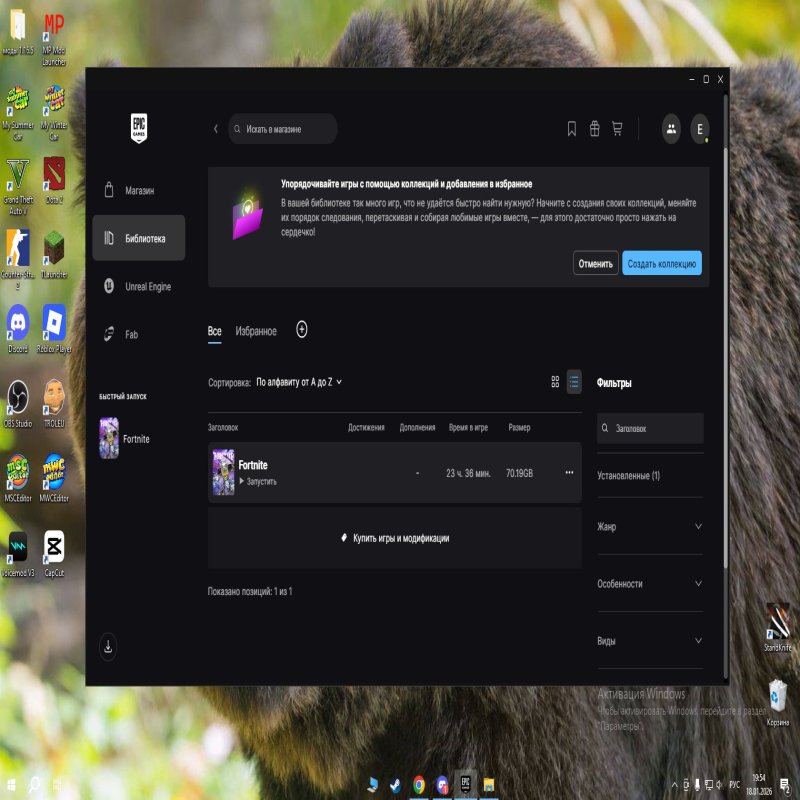
Task: Open the sort order dropdown
Action: coord(299,382)
